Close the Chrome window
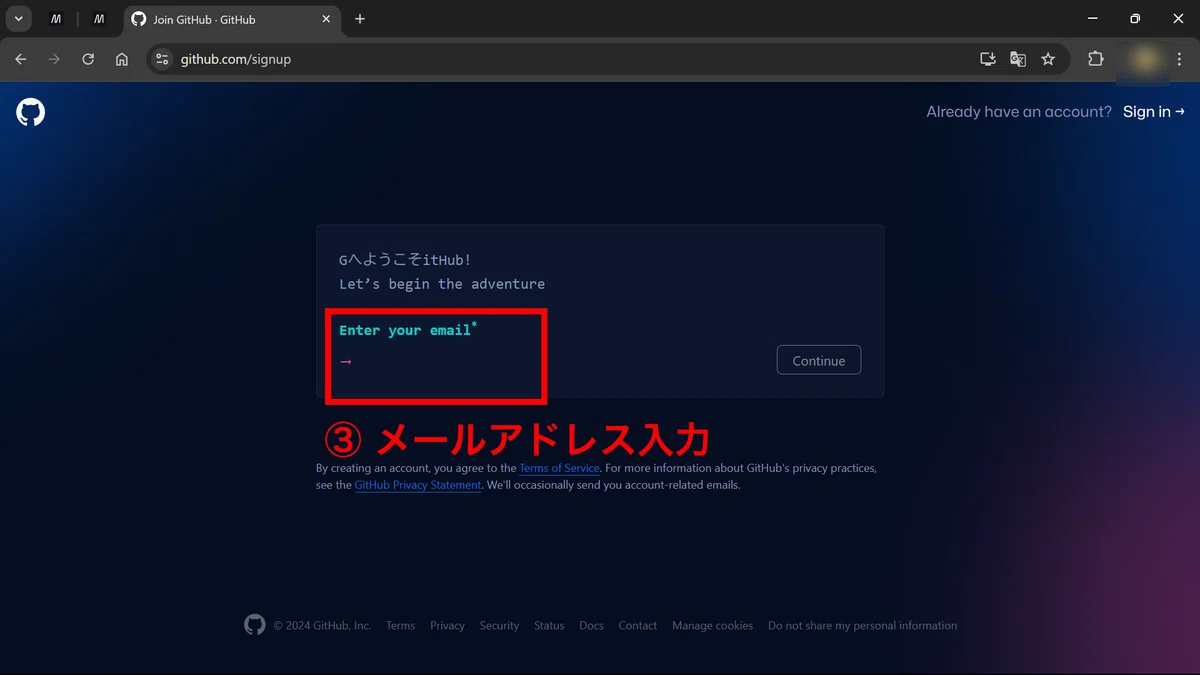Screen dimensions: 1200x675 click(1178, 19)
